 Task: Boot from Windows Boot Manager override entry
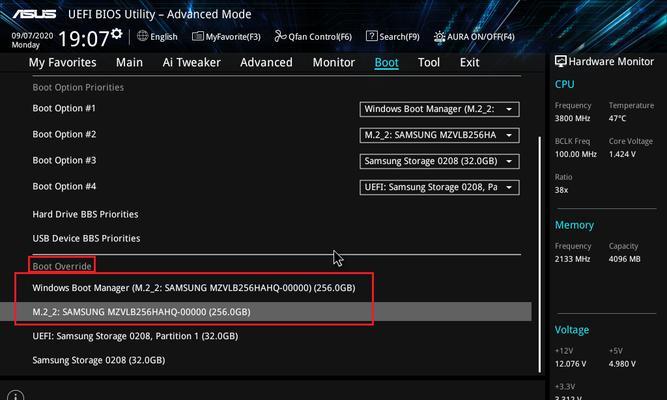194,288
